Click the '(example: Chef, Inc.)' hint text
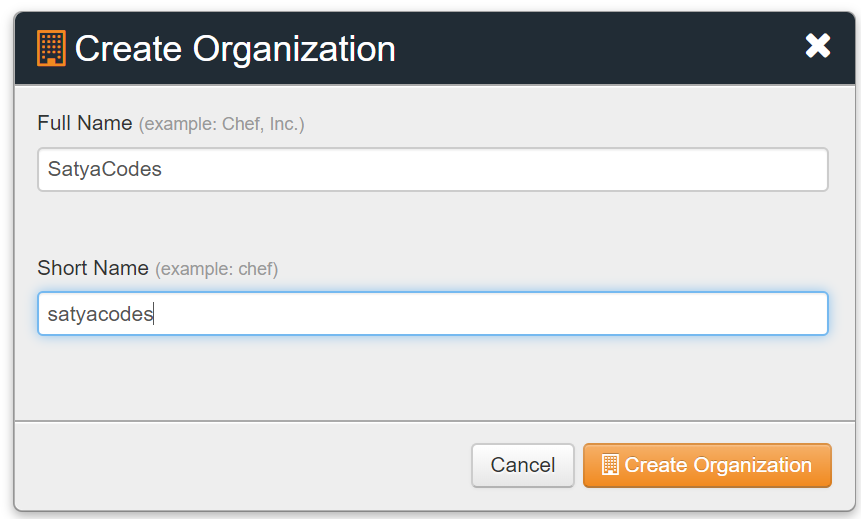The image size is (861, 519). pyautogui.click(x=221, y=124)
